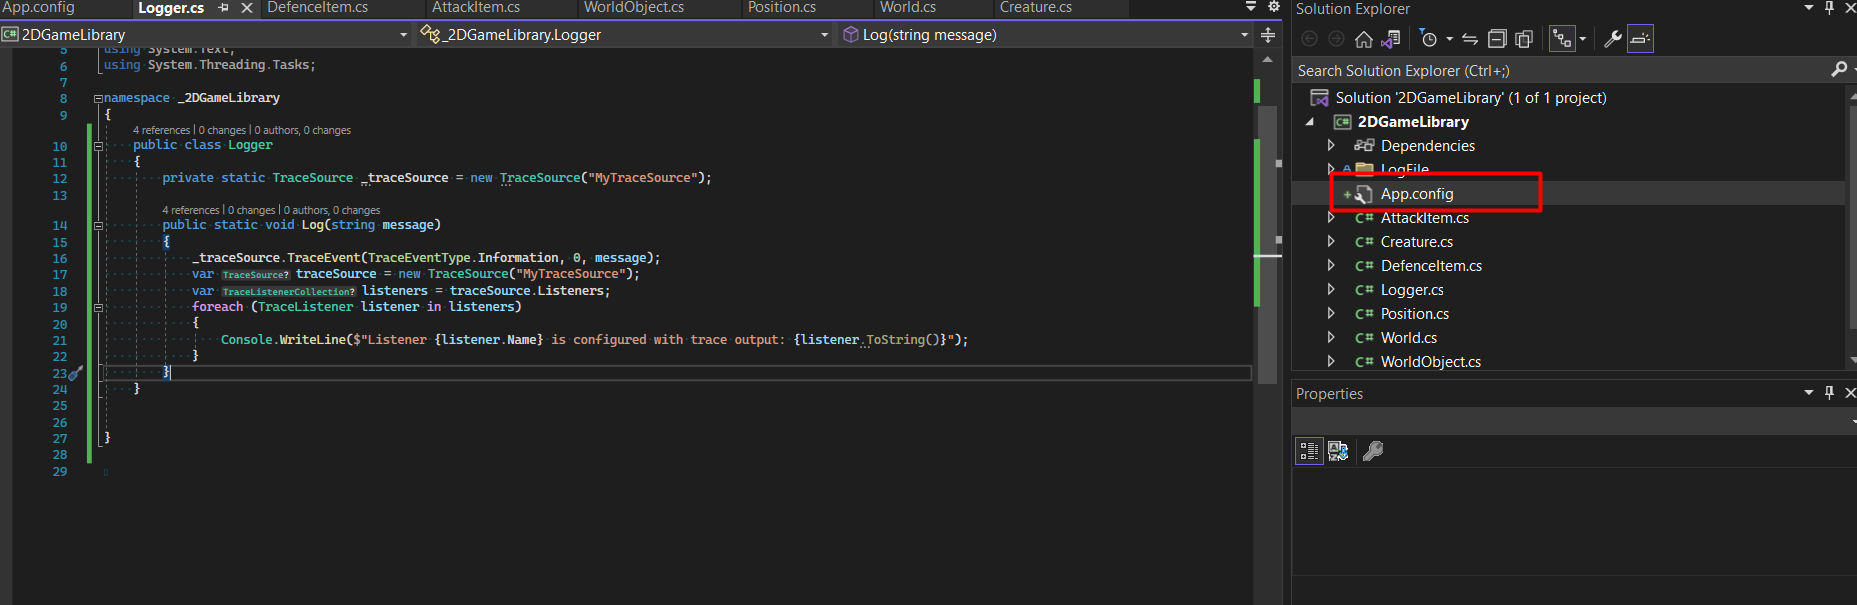
Task: Select World.cs file in Solution Explorer
Action: [1409, 338]
